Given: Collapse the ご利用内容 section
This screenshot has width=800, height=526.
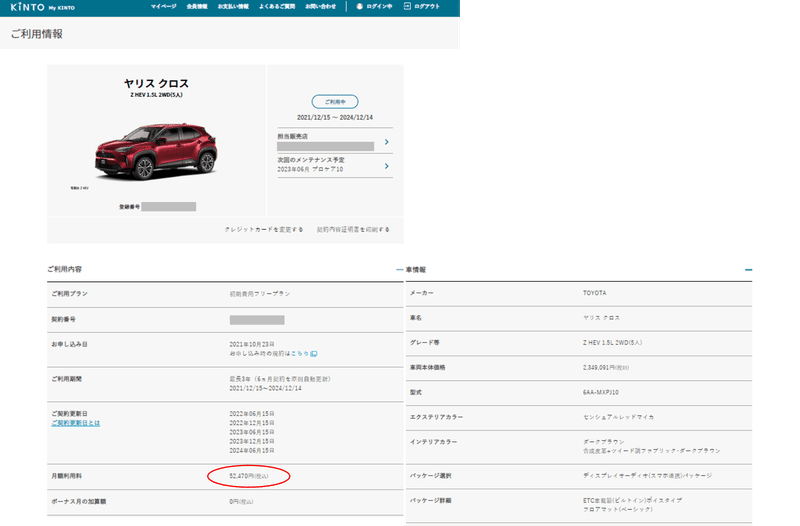Looking at the screenshot, I should pyautogui.click(x=399, y=269).
